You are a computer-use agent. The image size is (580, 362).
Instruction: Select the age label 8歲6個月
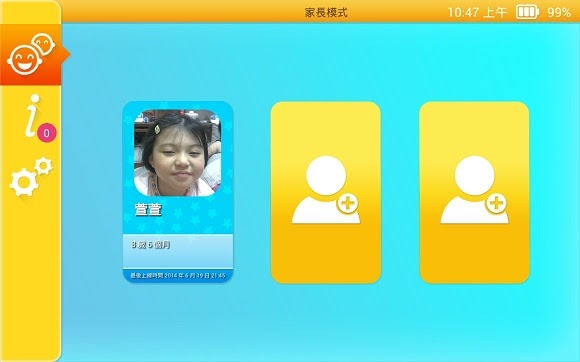[151, 245]
